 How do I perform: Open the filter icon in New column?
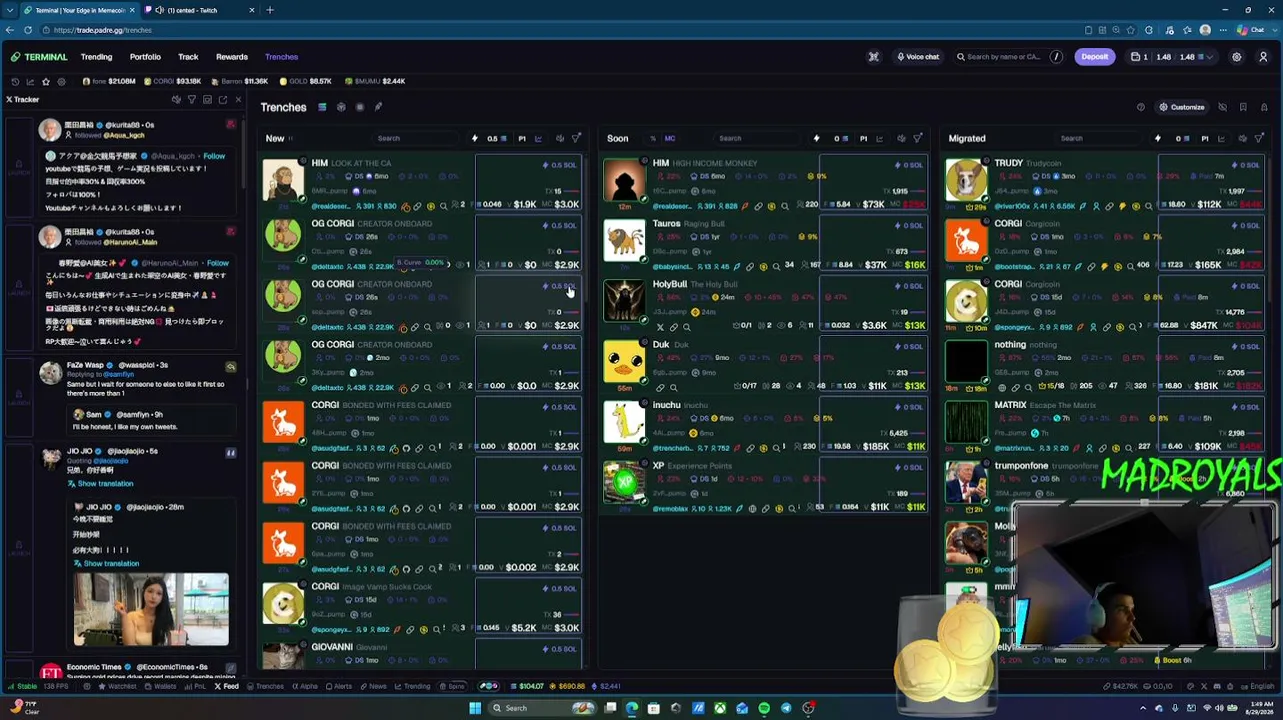(576, 138)
